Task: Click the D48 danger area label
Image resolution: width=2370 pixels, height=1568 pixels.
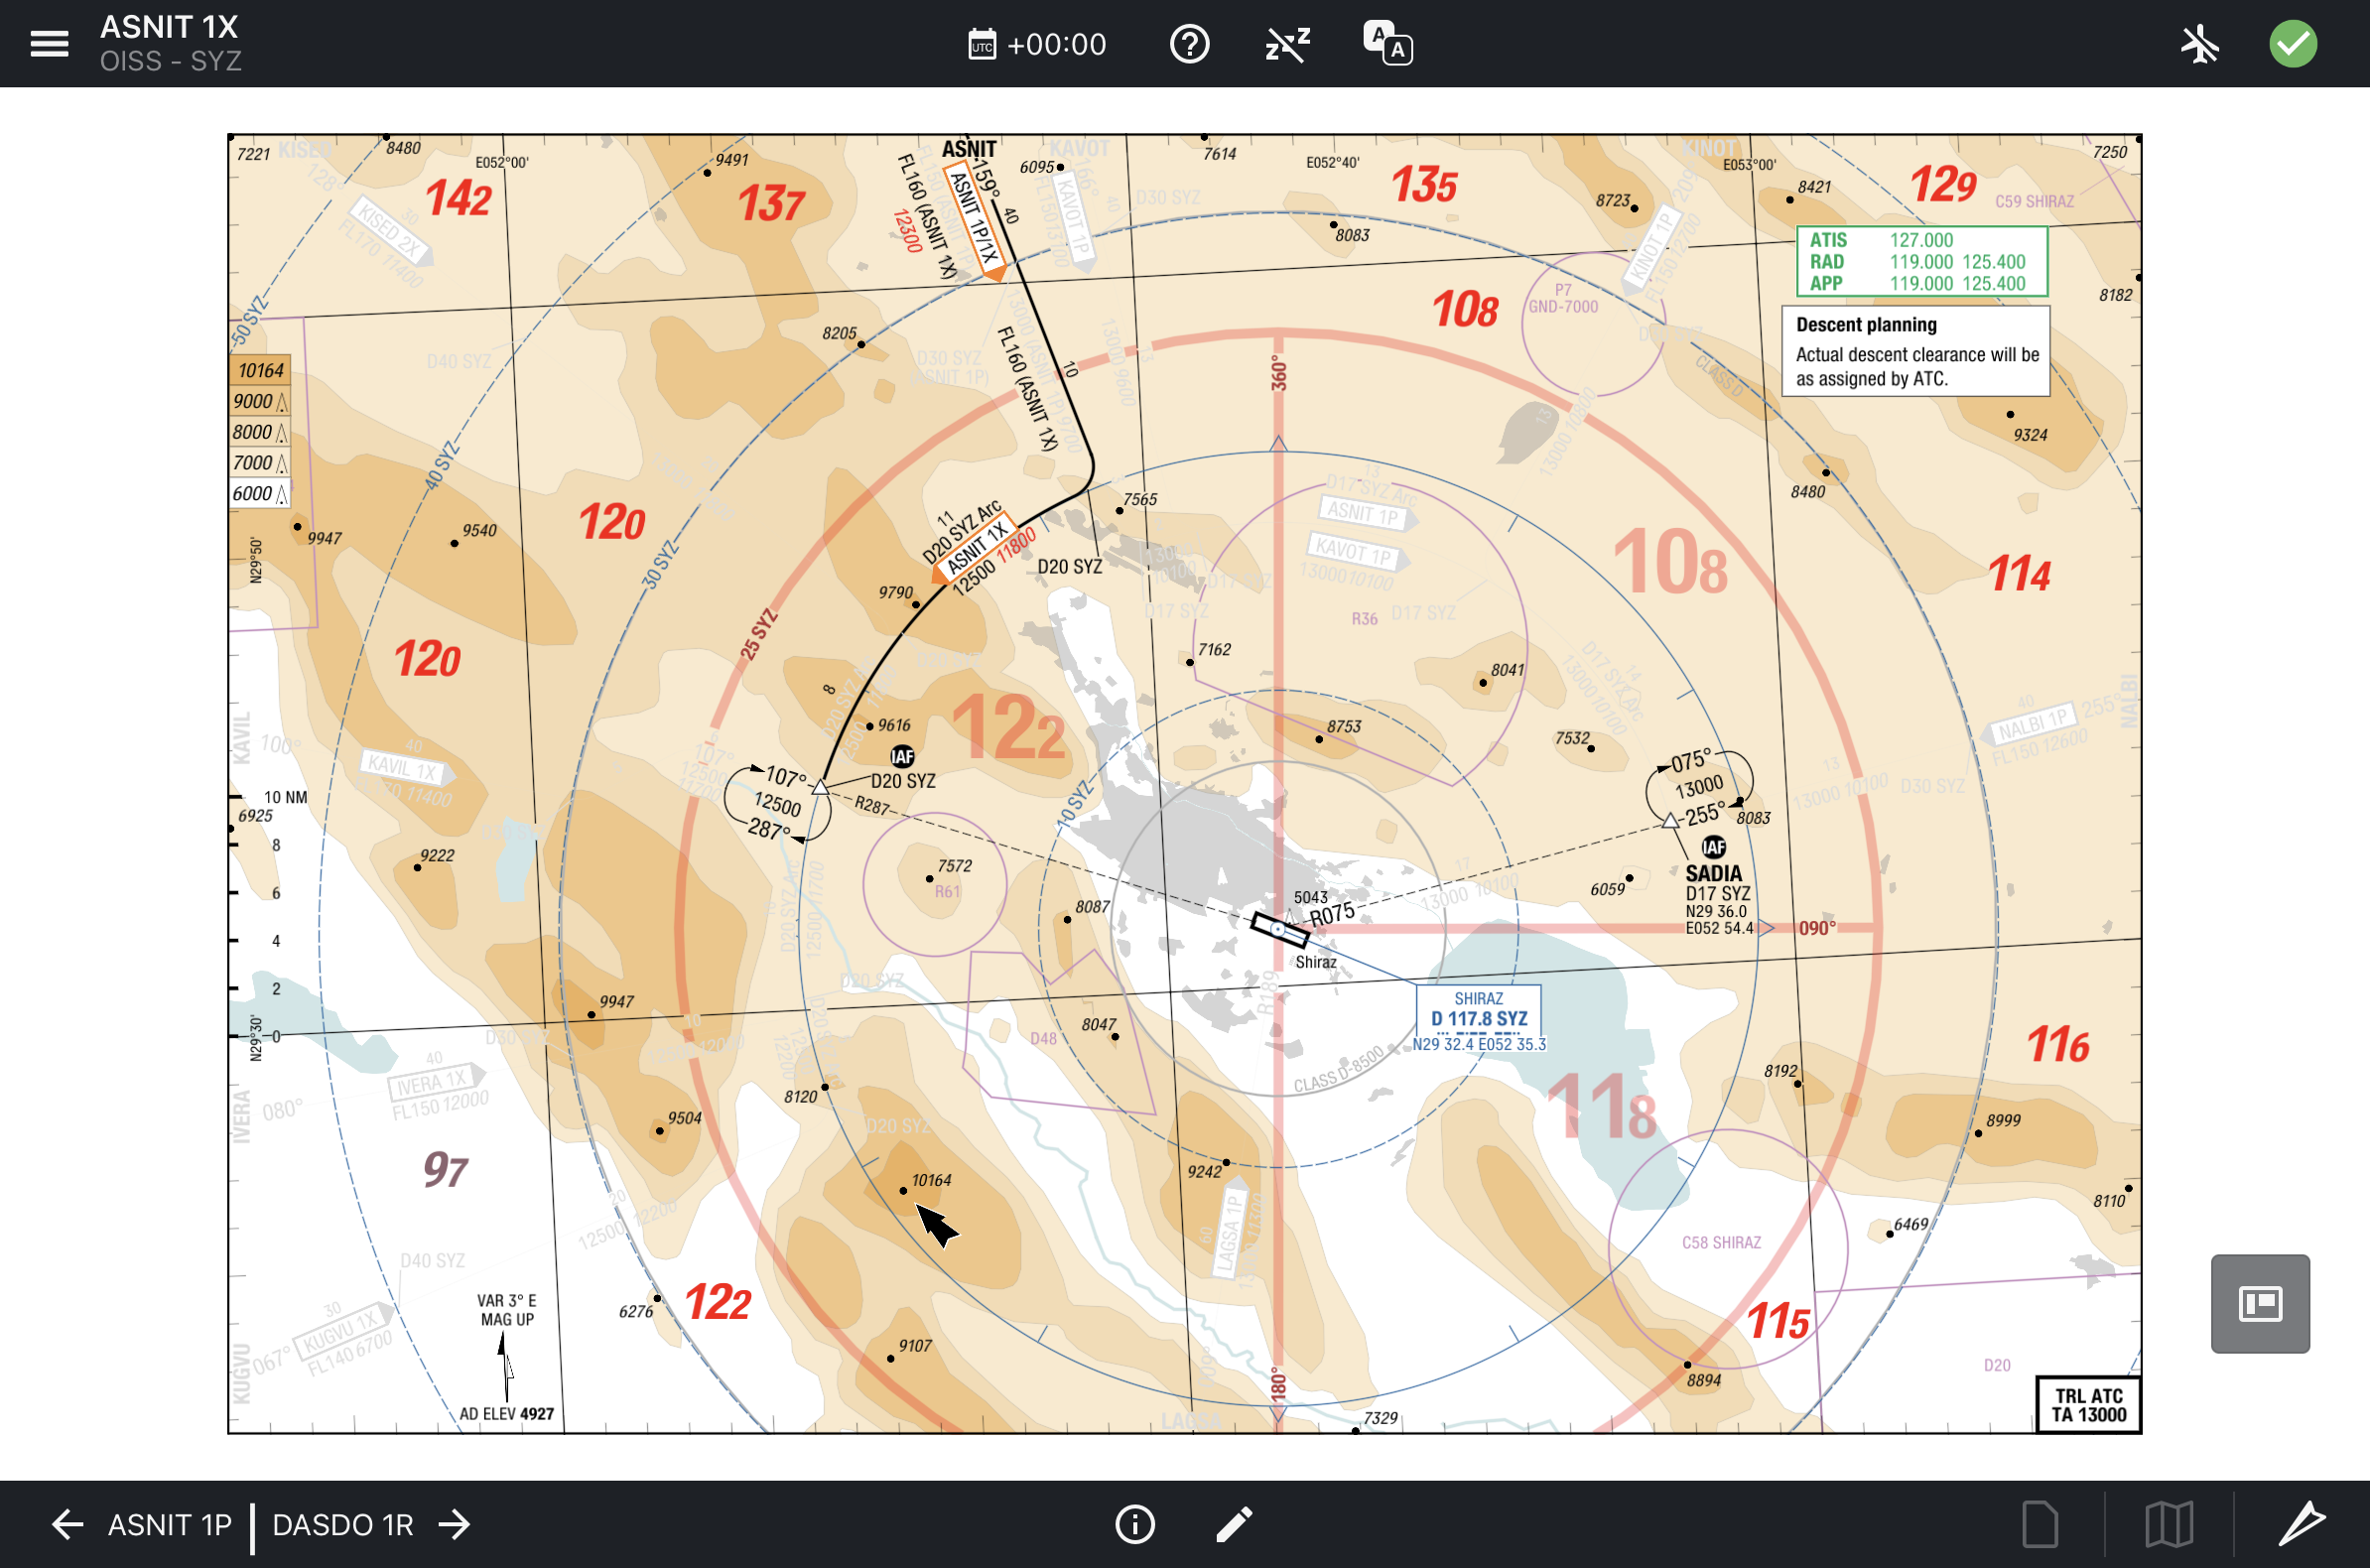Action: (1043, 1038)
